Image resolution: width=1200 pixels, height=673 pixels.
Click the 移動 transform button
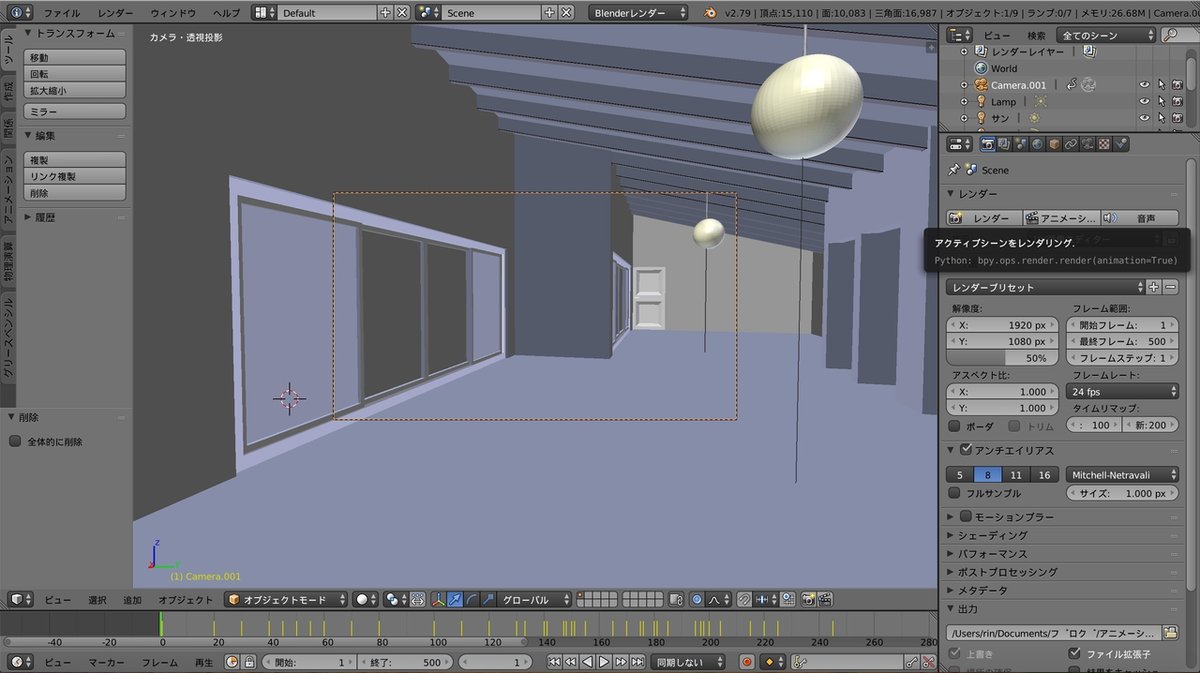coord(74,57)
